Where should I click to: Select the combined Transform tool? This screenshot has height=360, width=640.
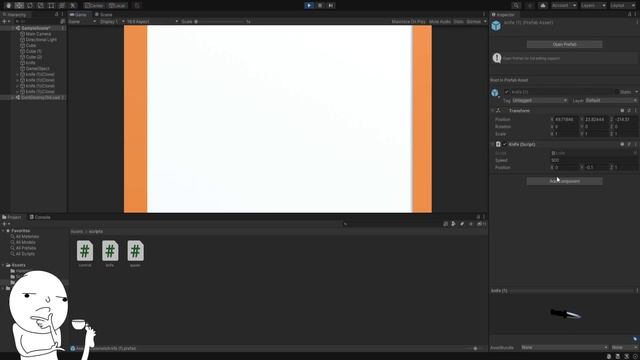click(62, 6)
